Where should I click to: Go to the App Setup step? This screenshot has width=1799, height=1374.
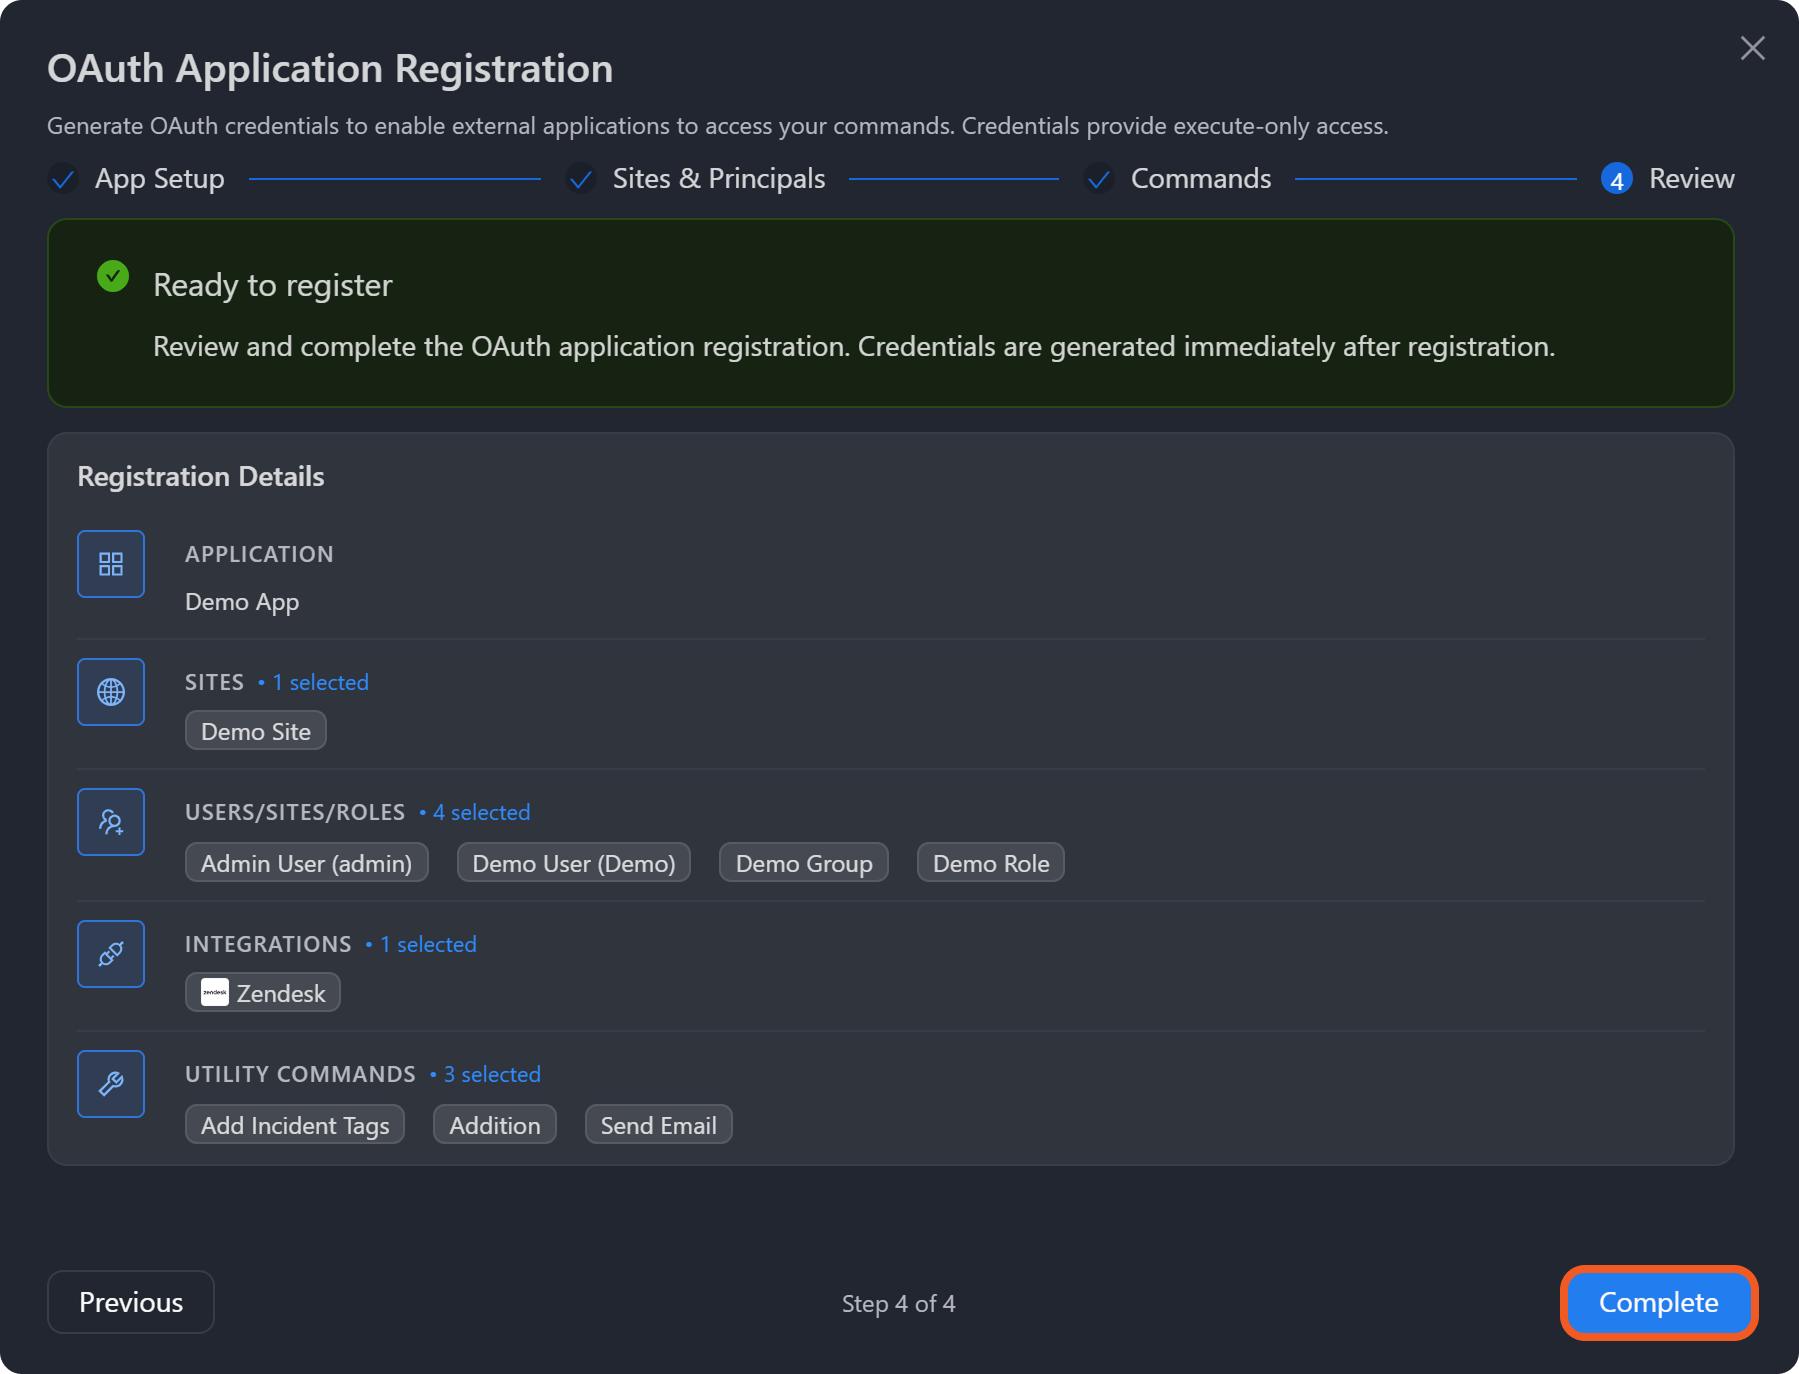[159, 179]
